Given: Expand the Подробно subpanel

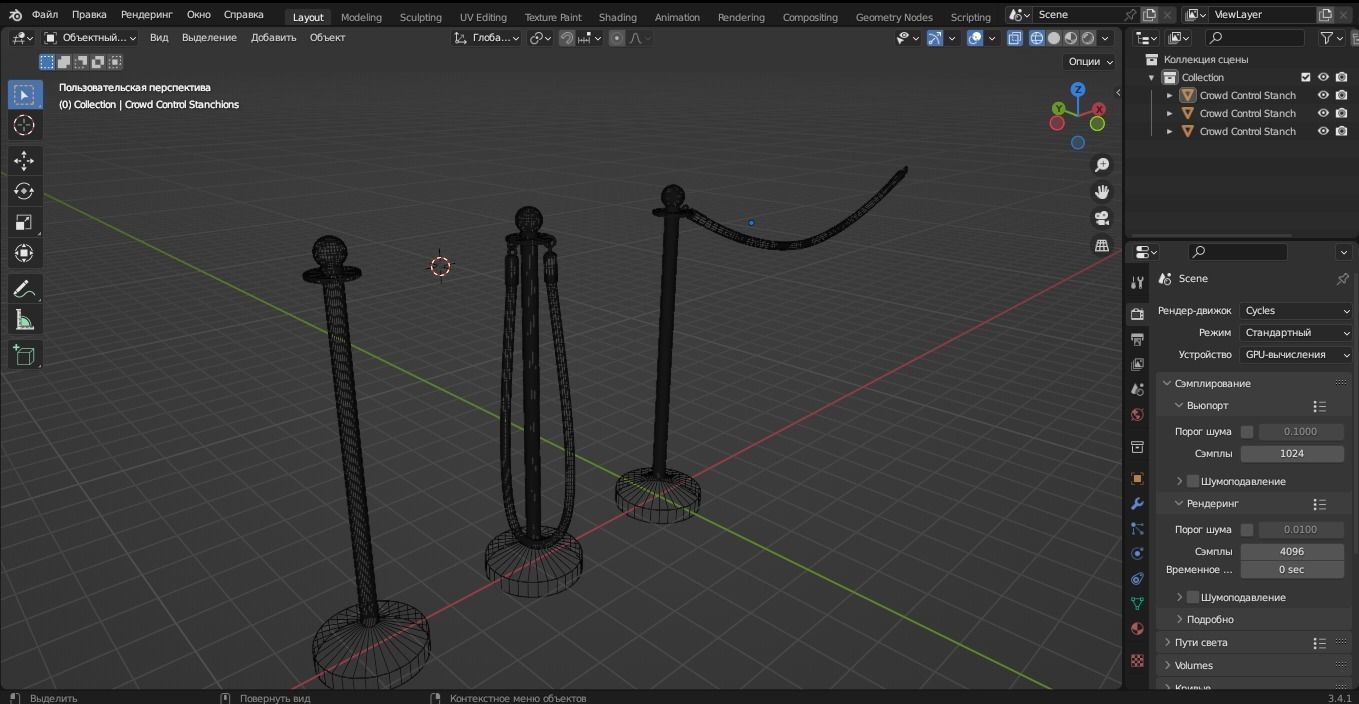Looking at the screenshot, I should [1179, 619].
